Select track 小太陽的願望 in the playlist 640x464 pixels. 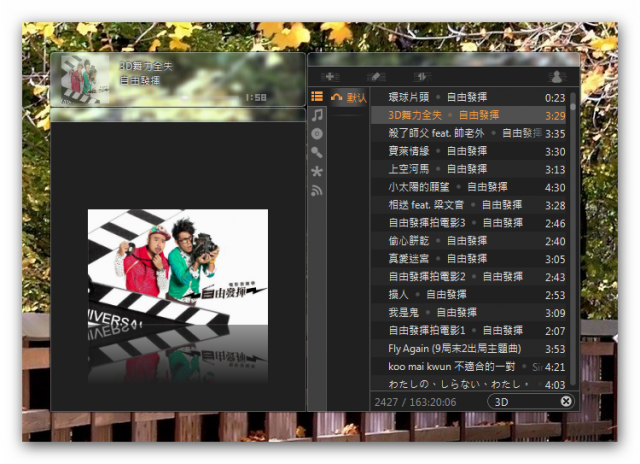(468, 187)
